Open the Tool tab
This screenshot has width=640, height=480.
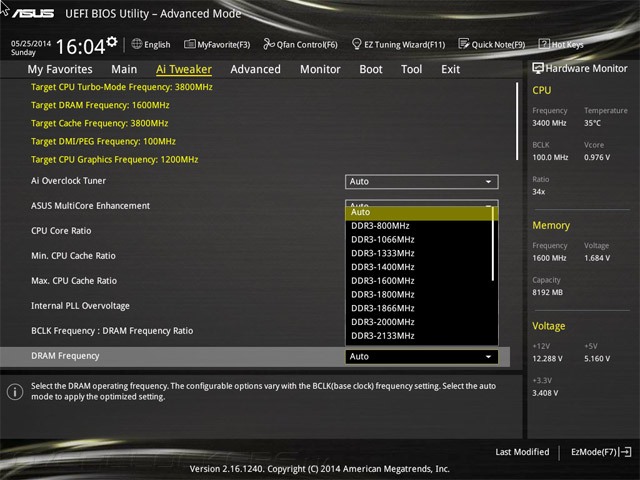(411, 69)
